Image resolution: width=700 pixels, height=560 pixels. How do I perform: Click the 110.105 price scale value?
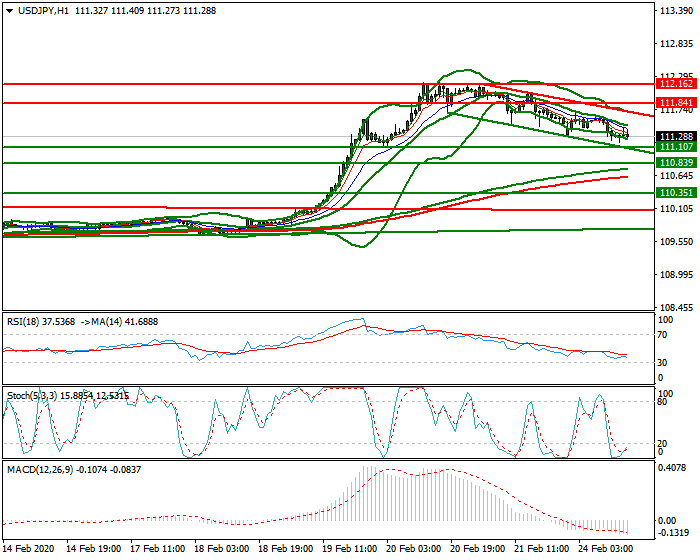[676, 209]
